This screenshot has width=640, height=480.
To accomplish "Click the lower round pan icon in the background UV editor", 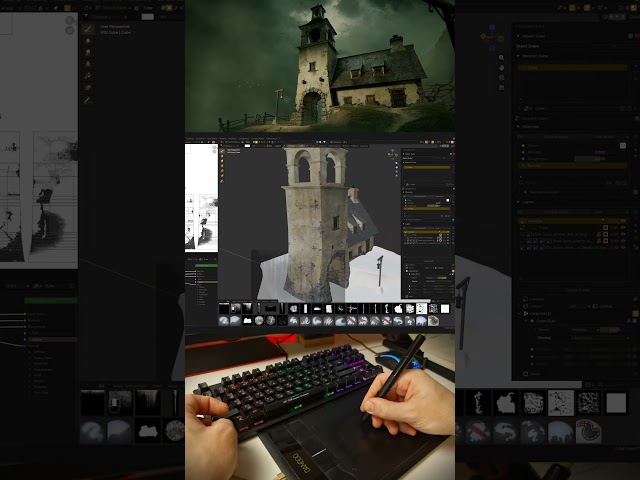I will tap(70, 30).
